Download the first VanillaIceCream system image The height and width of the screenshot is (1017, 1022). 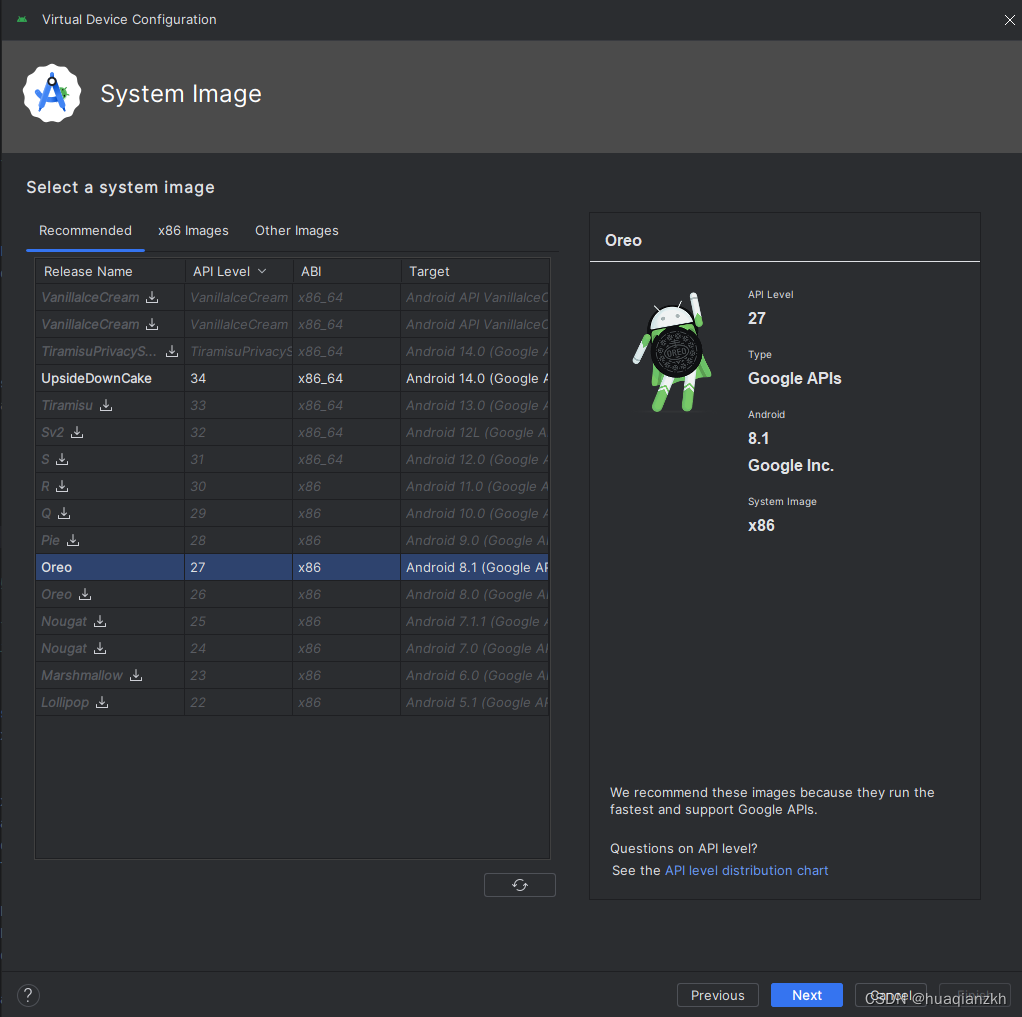[x=152, y=297]
